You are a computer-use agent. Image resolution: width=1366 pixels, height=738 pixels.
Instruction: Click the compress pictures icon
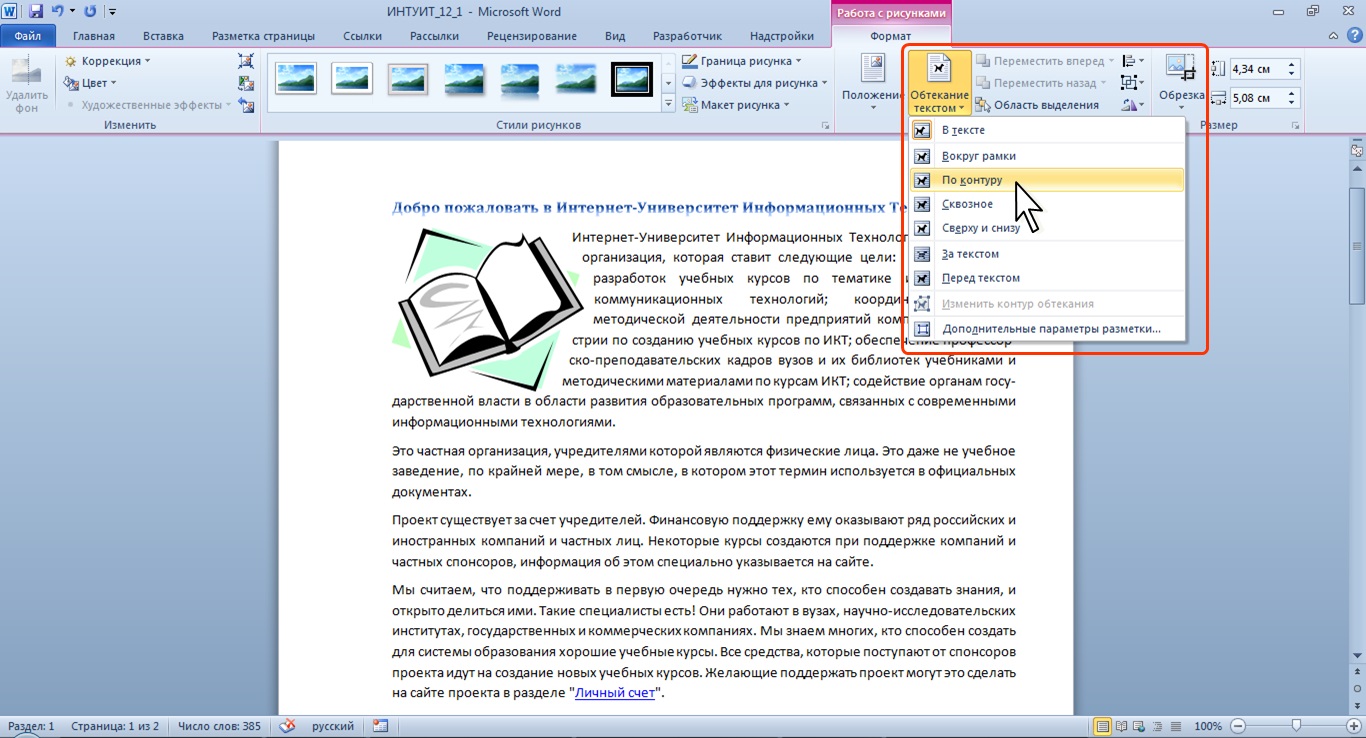(x=247, y=62)
